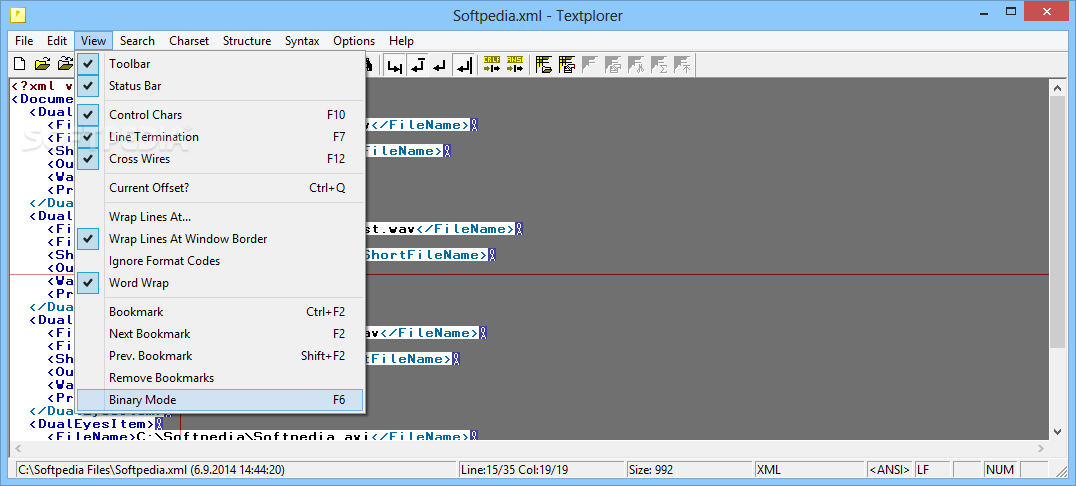The width and height of the screenshot is (1076, 486).
Task: Choose Remove Bookmarks
Action: [x=220, y=378]
